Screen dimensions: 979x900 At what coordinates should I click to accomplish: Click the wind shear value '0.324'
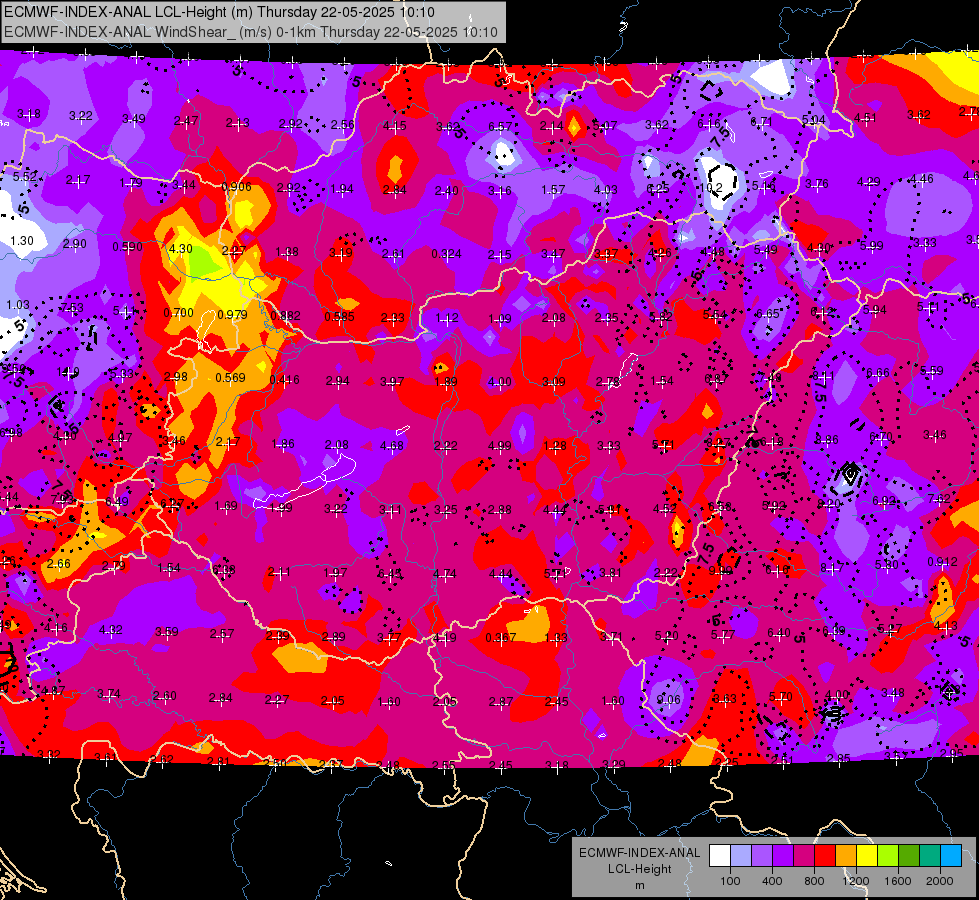[x=446, y=254]
